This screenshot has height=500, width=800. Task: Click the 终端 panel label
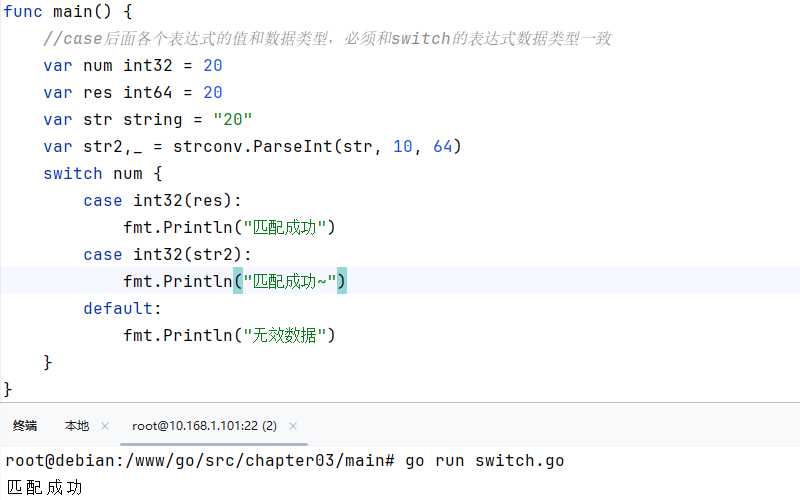(25, 426)
